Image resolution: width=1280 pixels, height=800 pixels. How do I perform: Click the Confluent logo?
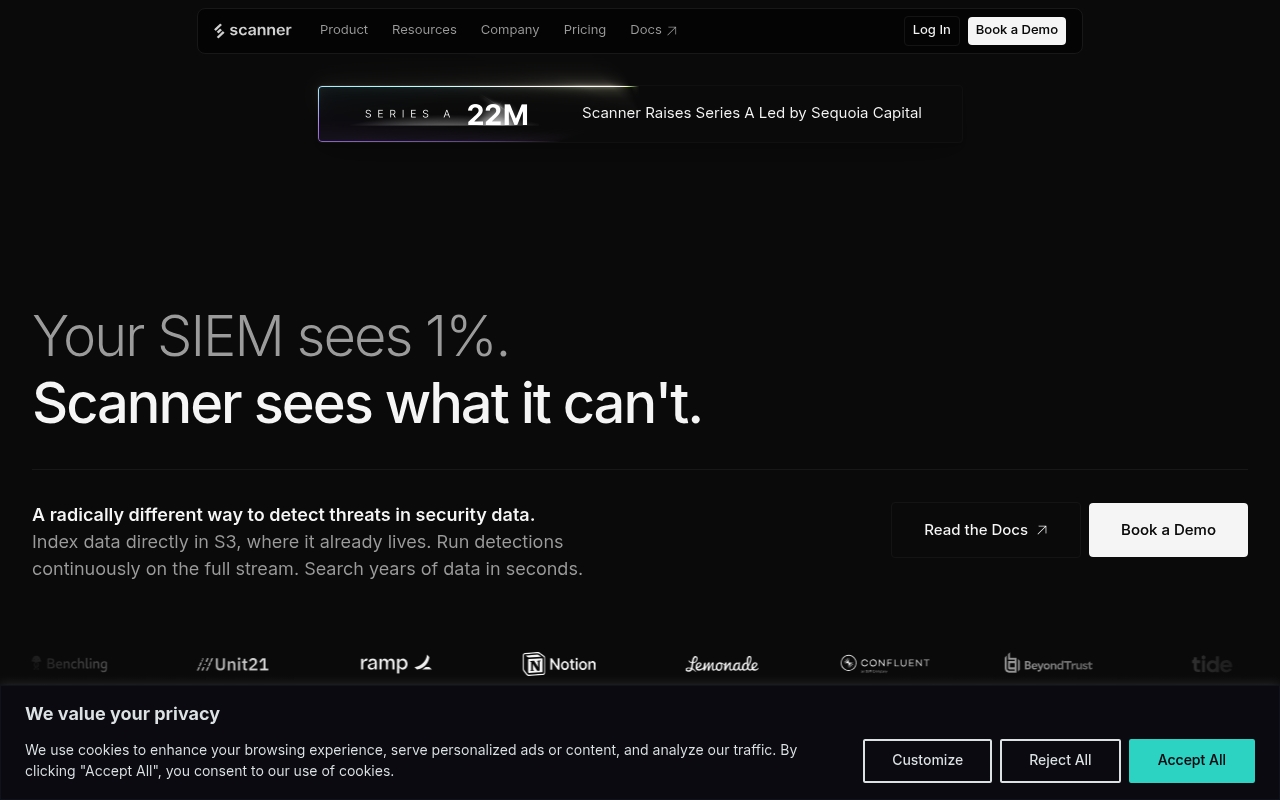[885, 664]
